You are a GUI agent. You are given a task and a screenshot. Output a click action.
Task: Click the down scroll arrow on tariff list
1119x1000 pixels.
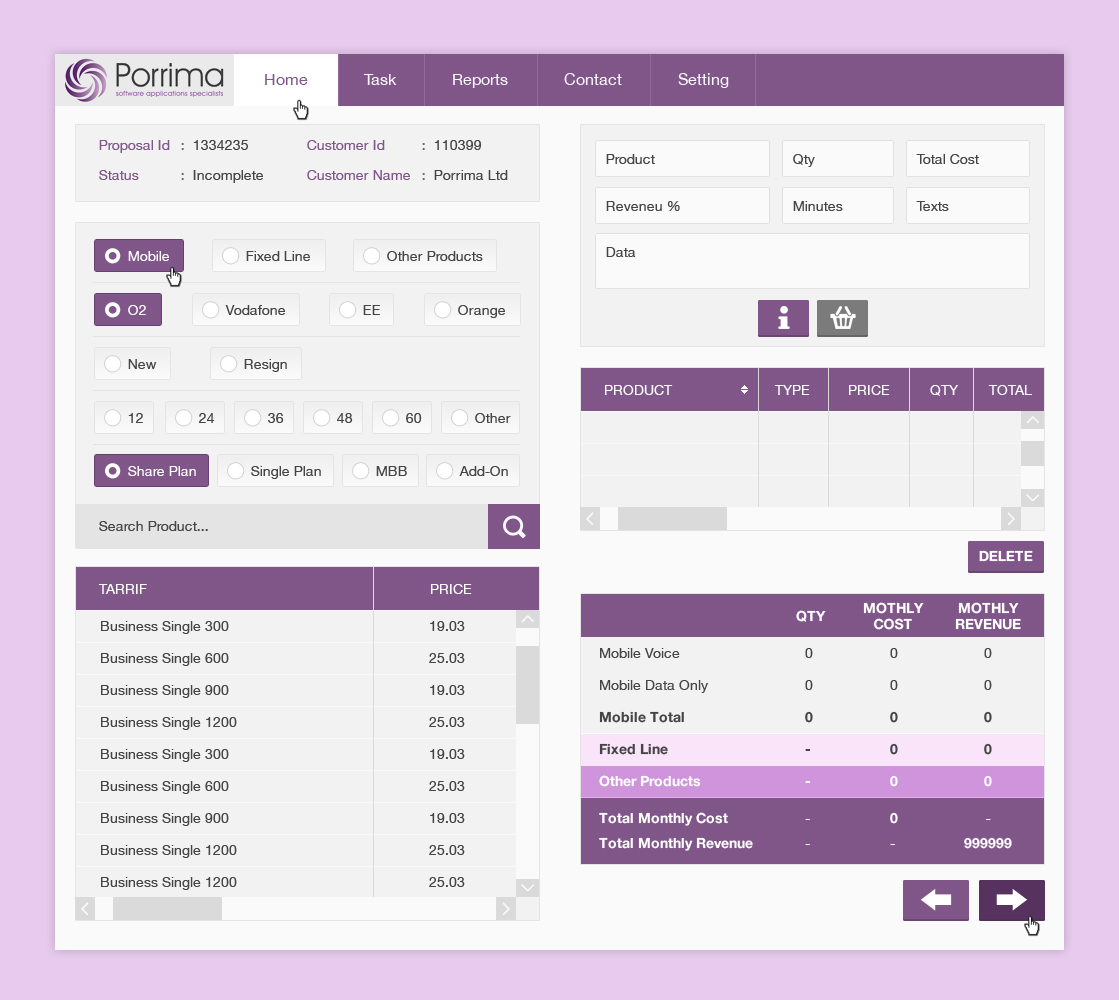527,887
